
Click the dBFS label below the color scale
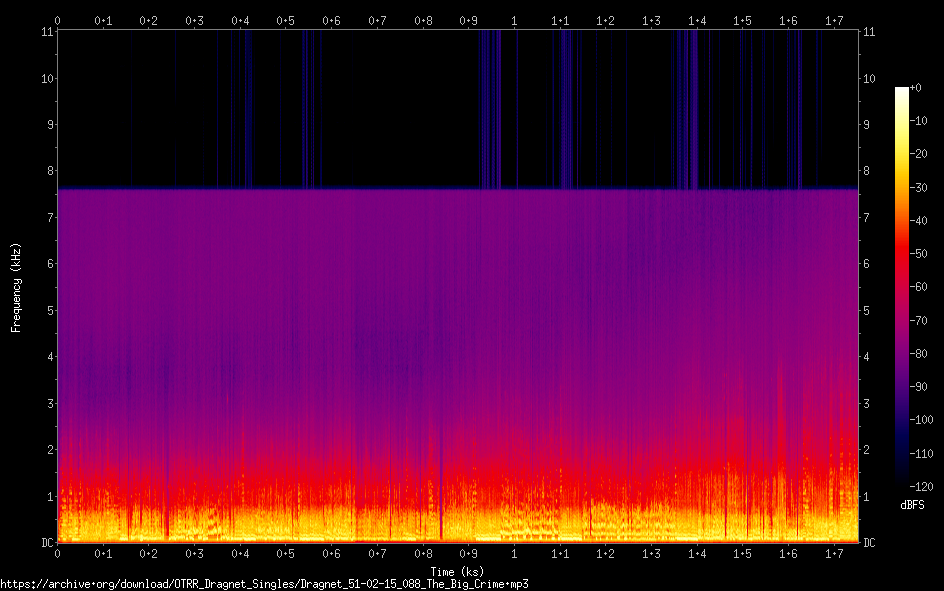point(912,504)
